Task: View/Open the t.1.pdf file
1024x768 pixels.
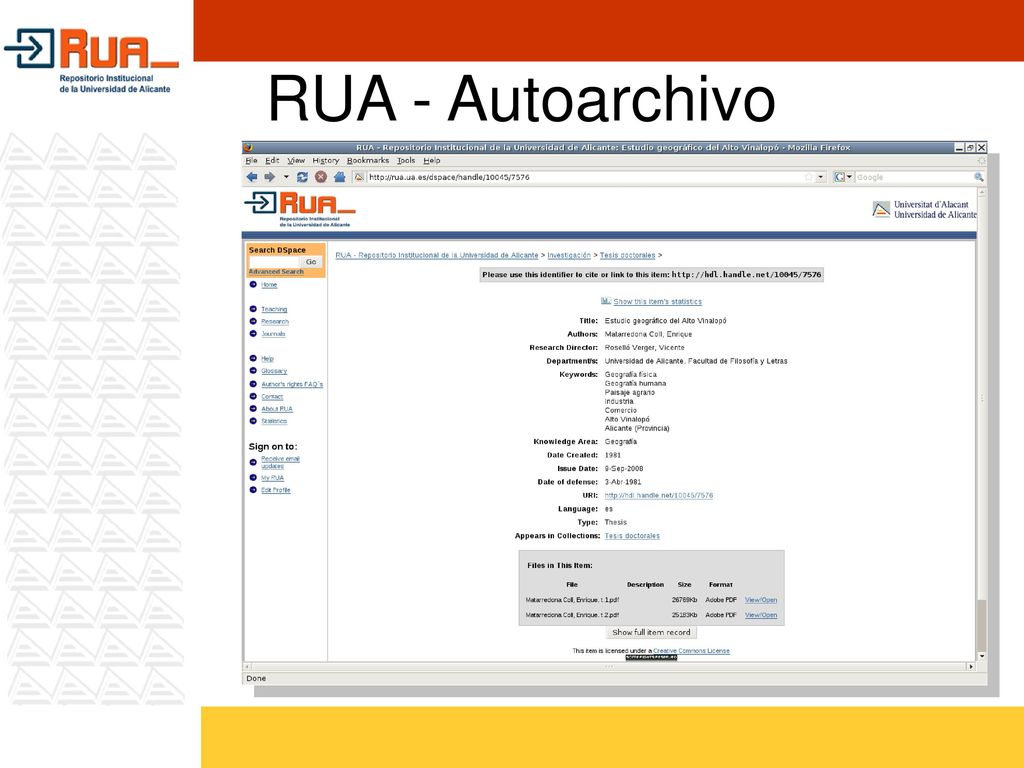Action: (761, 600)
